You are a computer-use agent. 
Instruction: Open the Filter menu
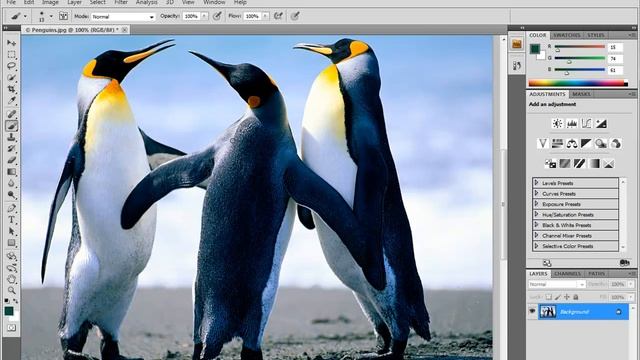coord(121,2)
